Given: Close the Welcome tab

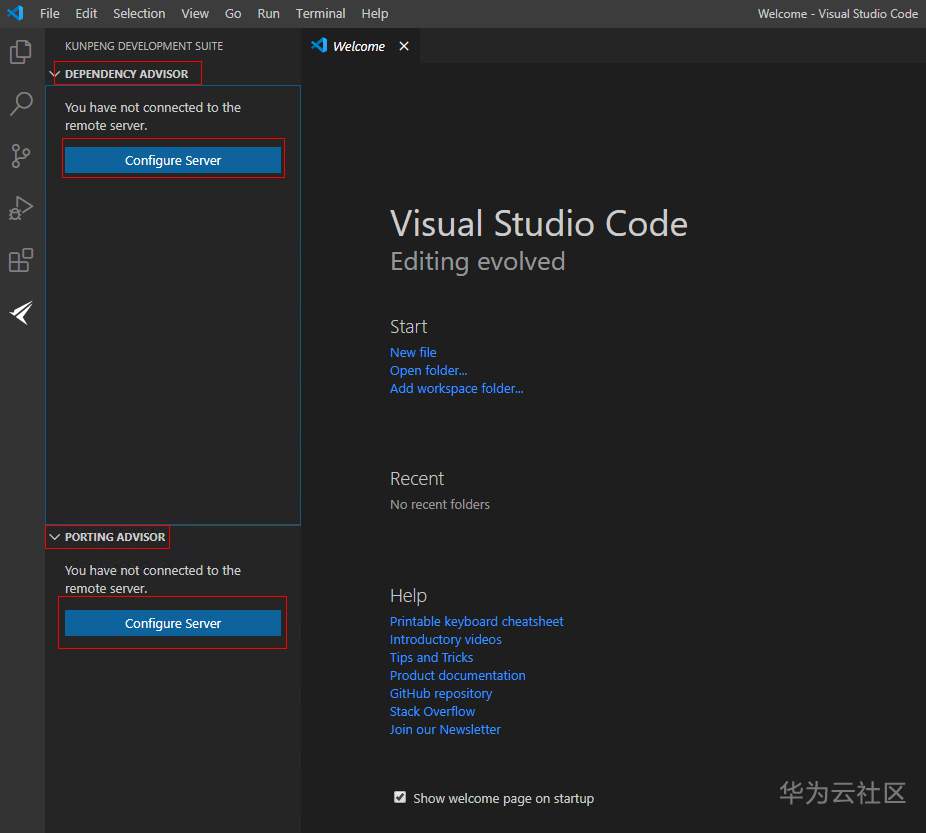Looking at the screenshot, I should pos(404,46).
